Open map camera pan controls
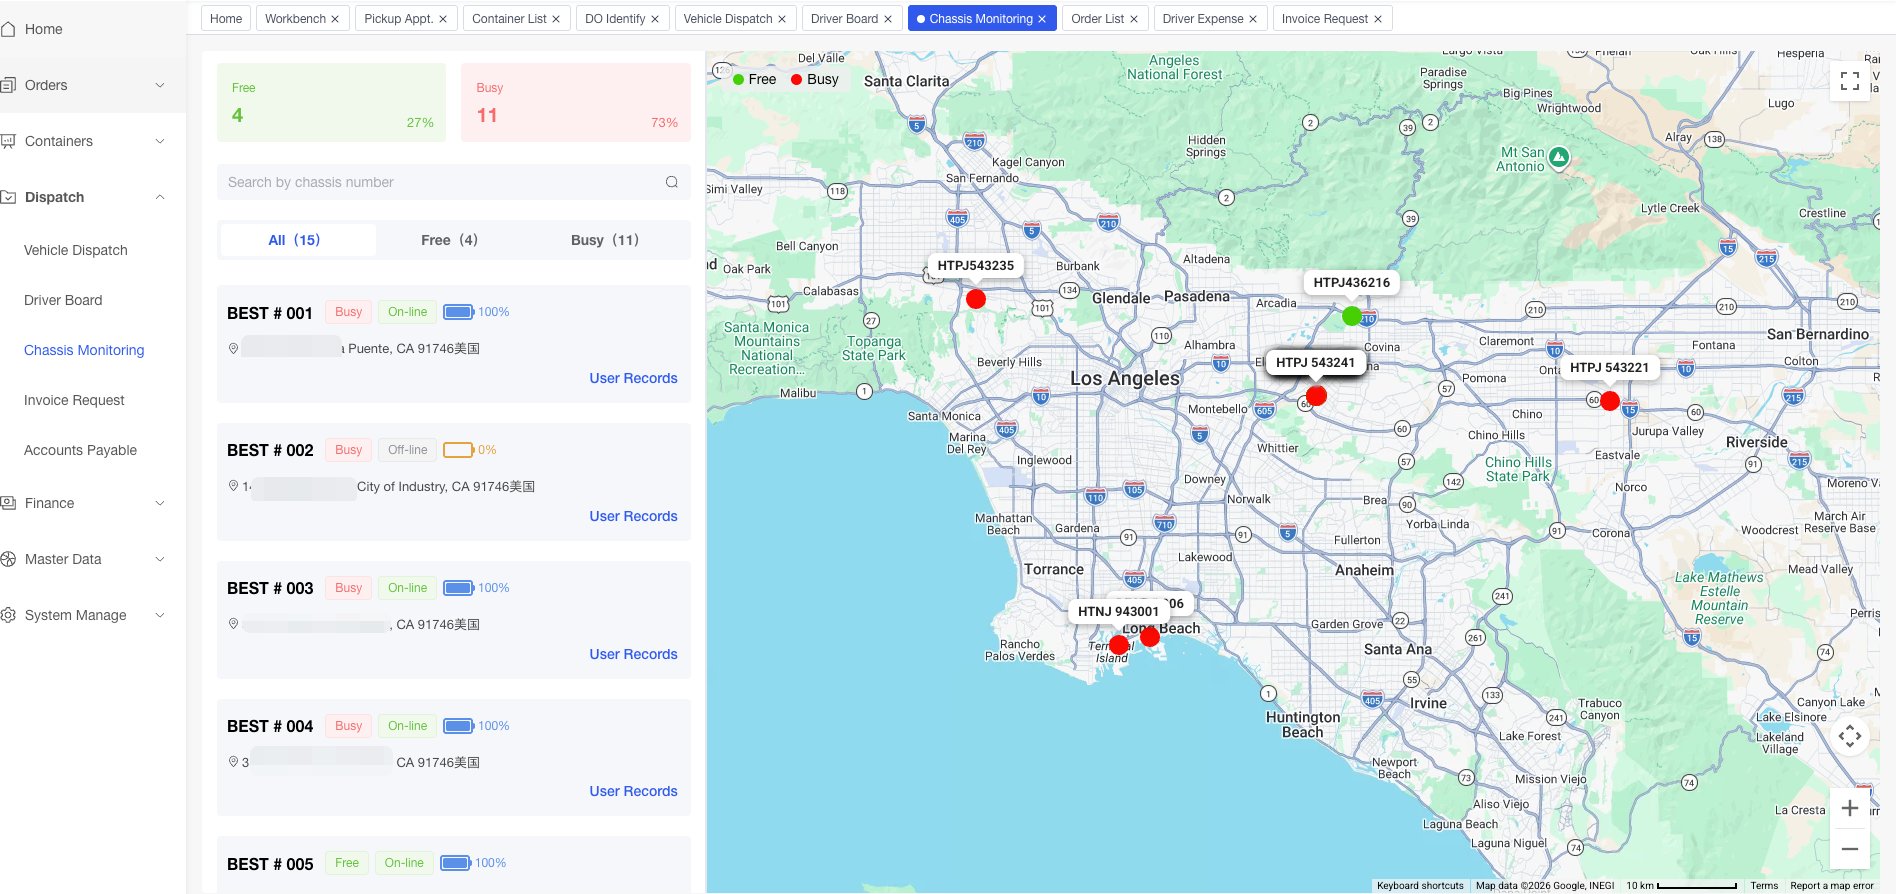The height and width of the screenshot is (894, 1896). click(1850, 737)
